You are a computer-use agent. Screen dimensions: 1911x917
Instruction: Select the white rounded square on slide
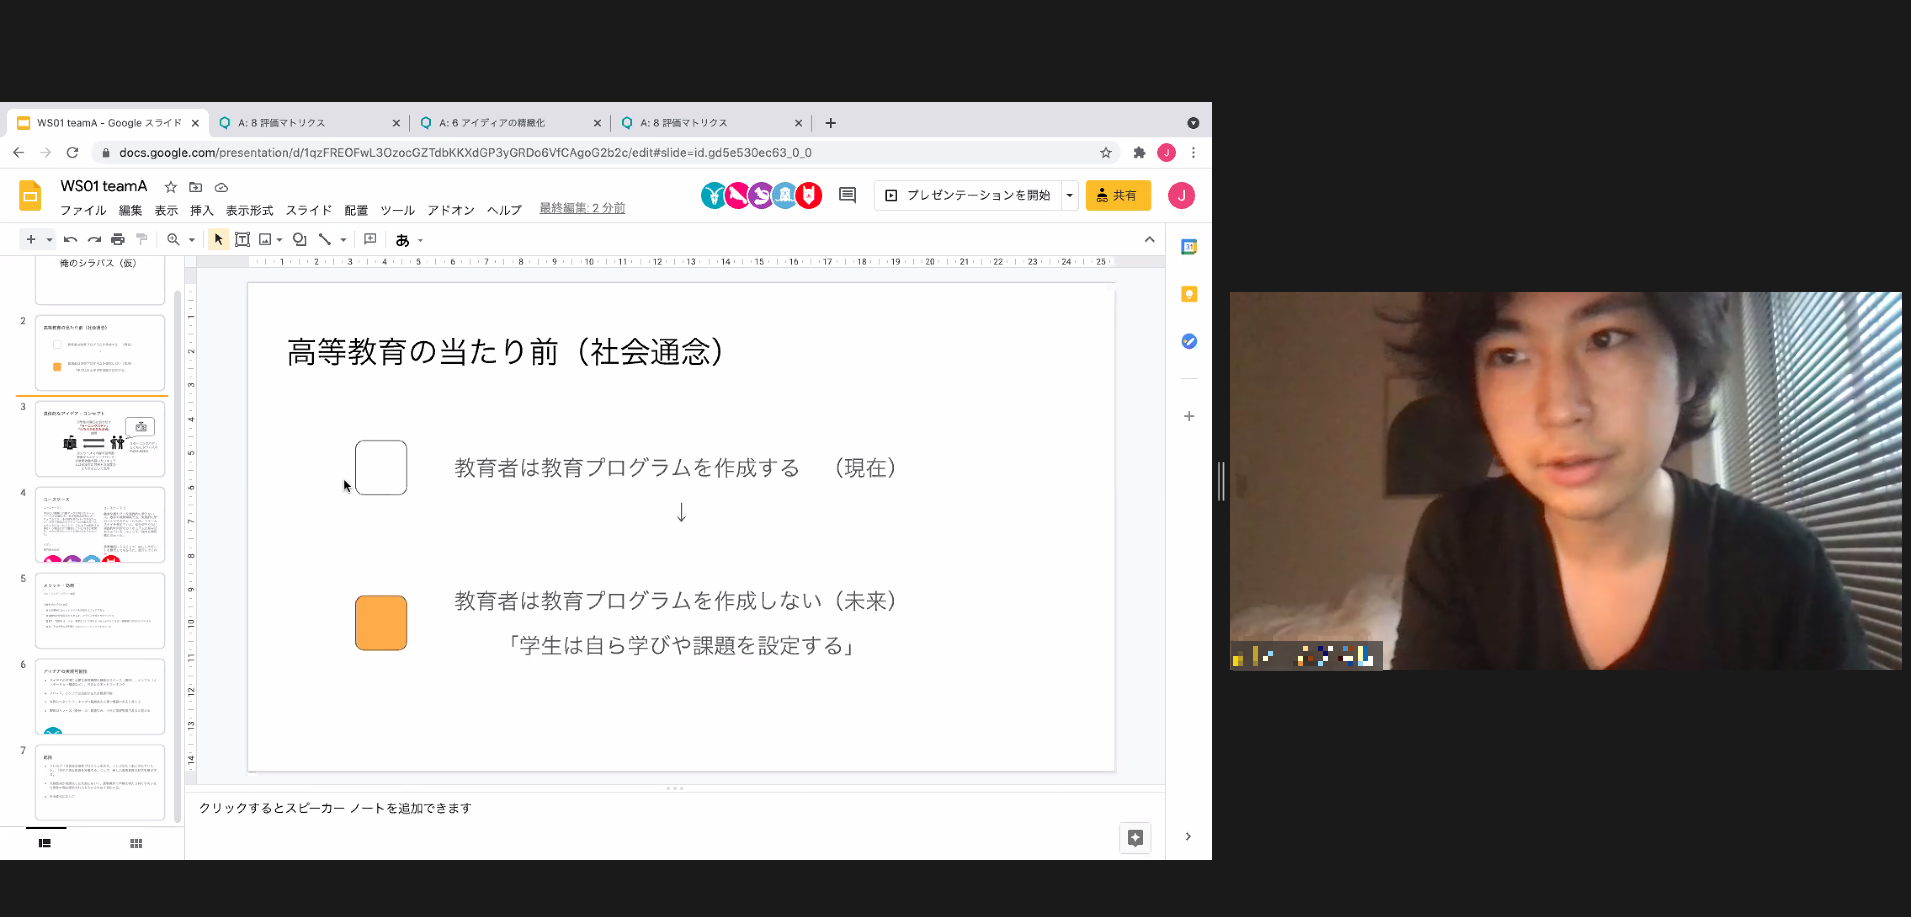coord(381,468)
